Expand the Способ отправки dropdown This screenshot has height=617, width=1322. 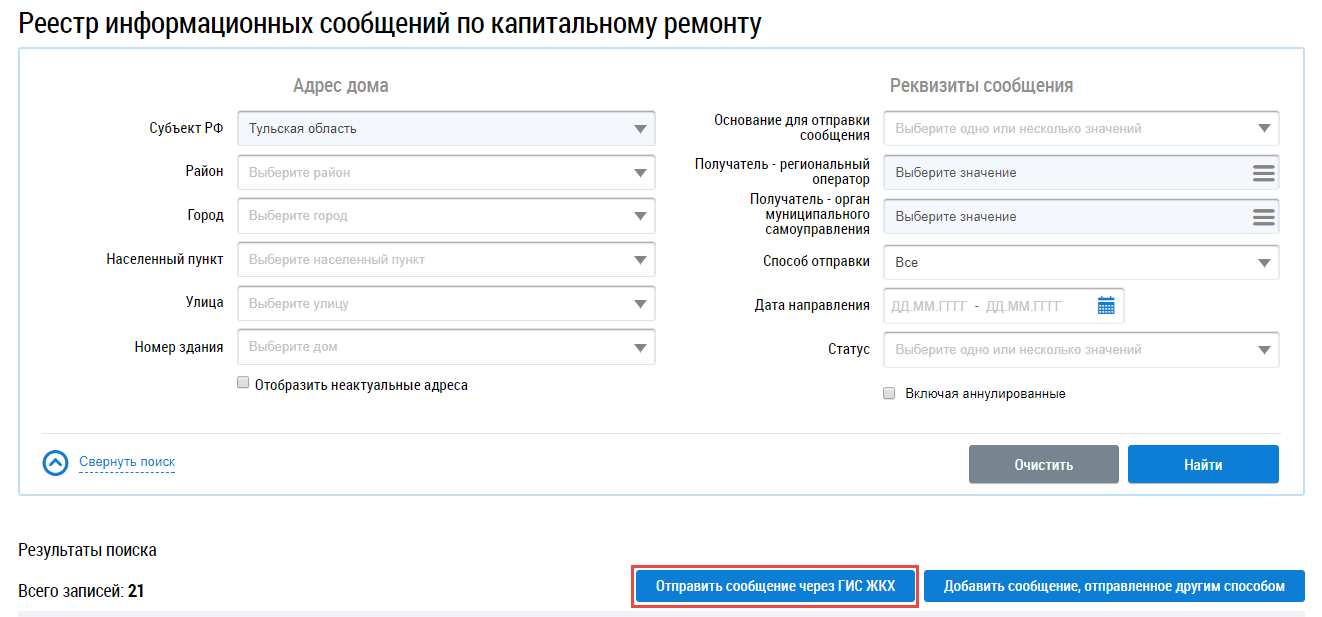click(1081, 262)
